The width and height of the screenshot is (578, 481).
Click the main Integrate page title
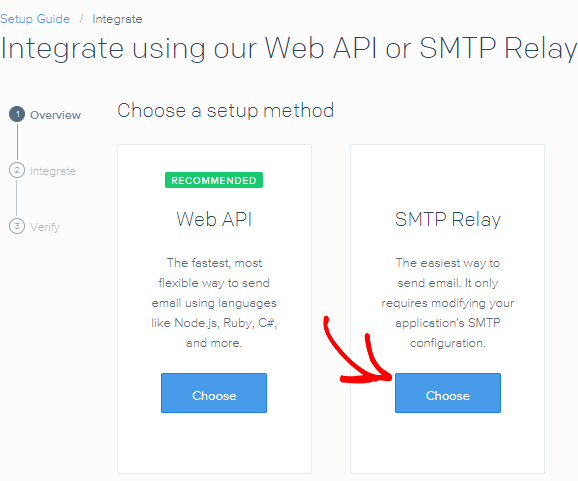click(289, 48)
